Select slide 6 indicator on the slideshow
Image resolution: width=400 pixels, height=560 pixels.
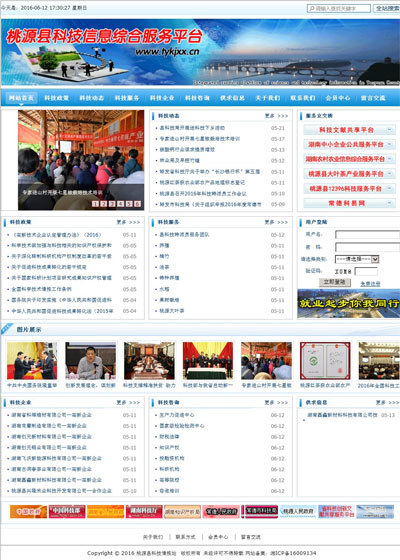pyautogui.click(x=138, y=204)
